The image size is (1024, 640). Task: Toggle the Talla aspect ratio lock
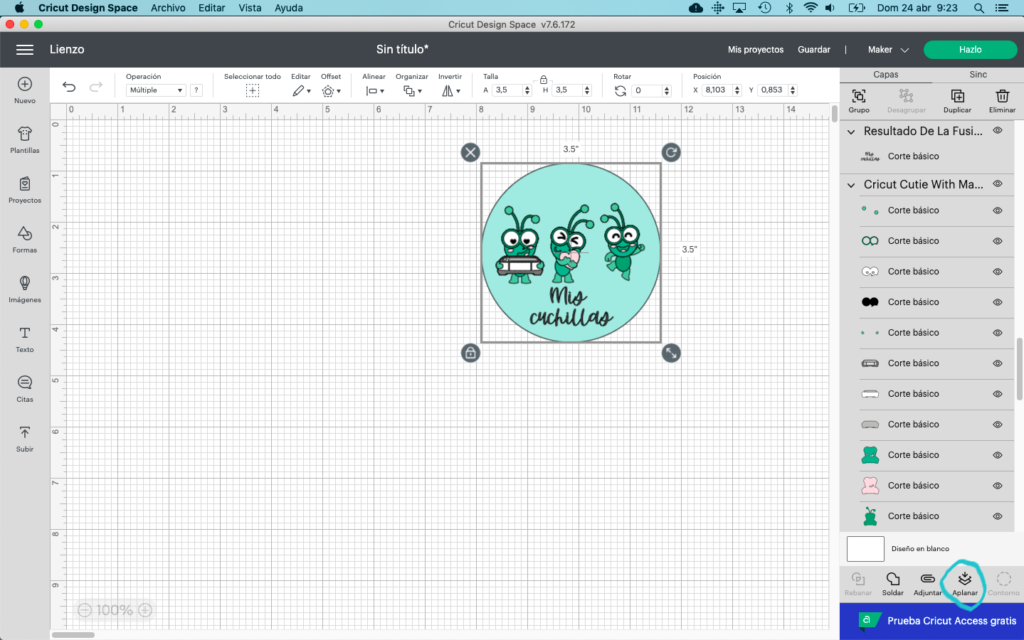pyautogui.click(x=543, y=80)
